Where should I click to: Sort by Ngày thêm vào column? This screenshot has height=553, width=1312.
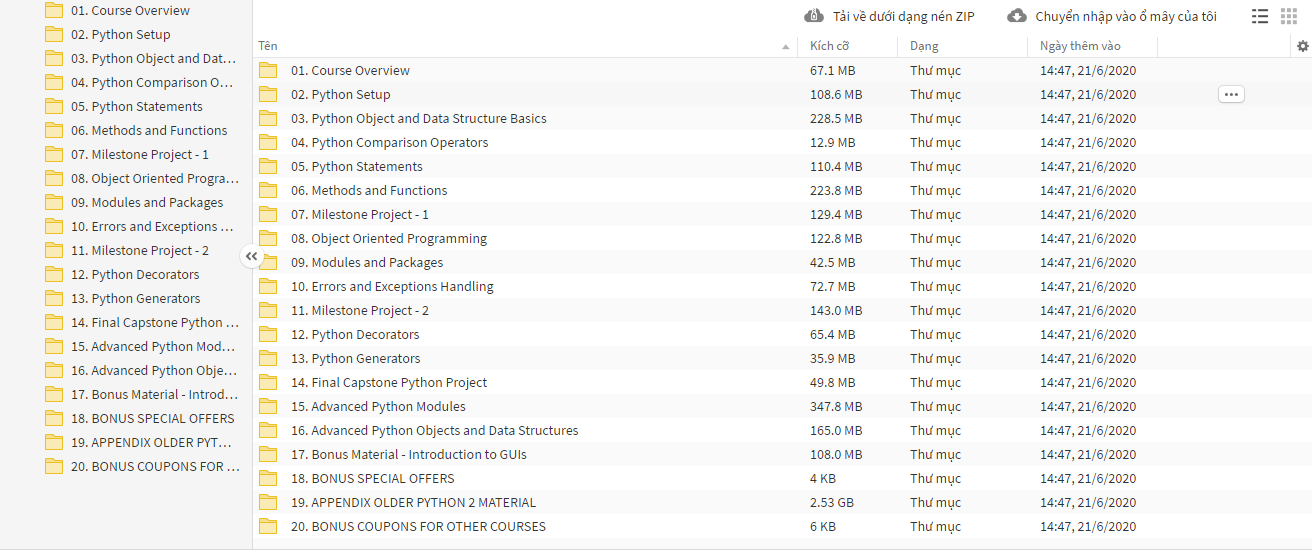(x=1080, y=46)
